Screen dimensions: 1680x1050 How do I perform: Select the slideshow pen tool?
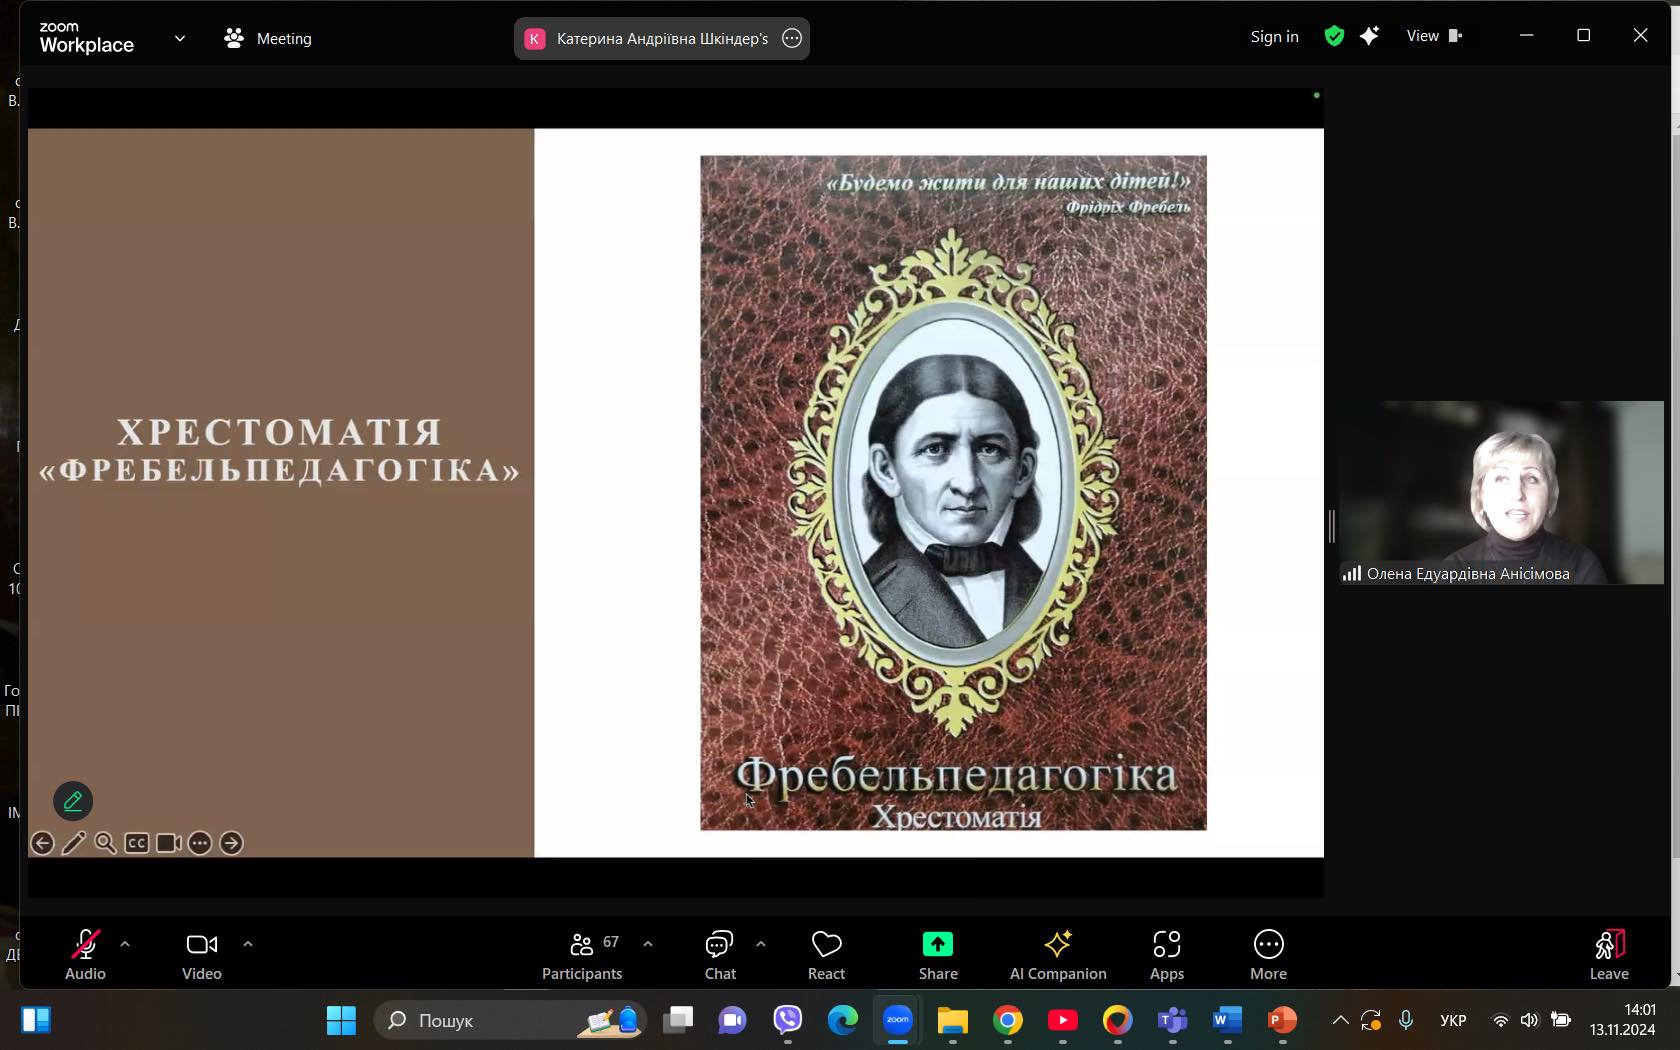coord(74,843)
